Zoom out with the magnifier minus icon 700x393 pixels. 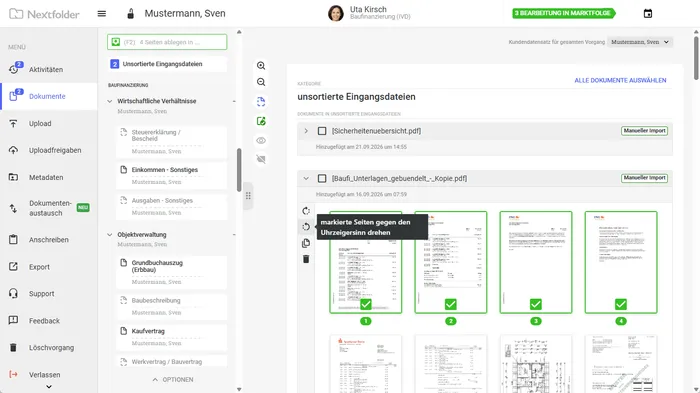pyautogui.click(x=261, y=82)
